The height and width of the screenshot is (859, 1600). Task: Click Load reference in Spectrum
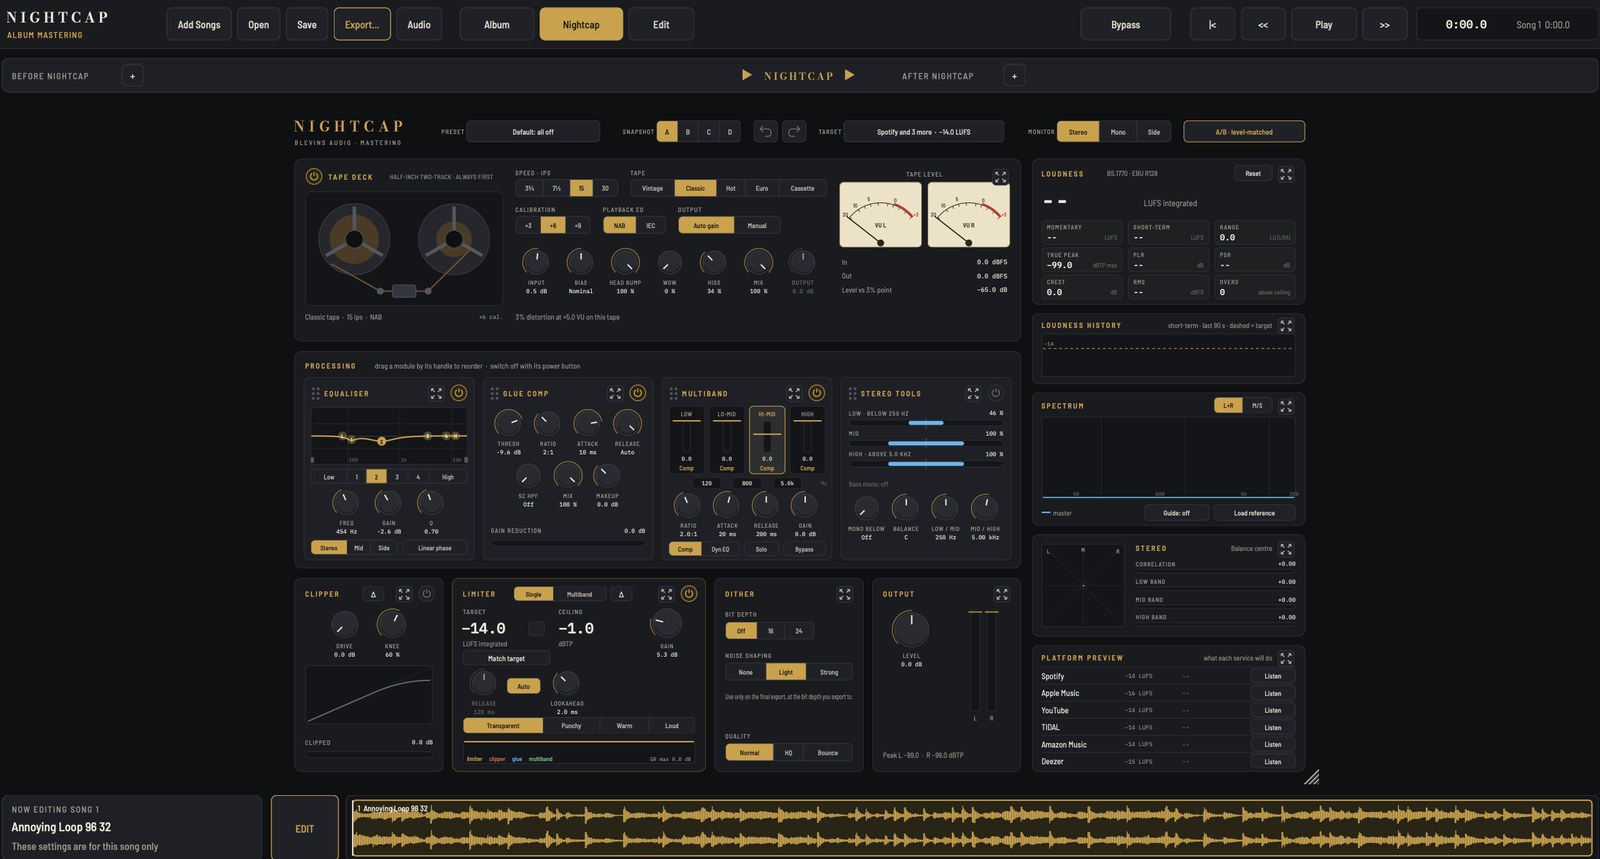1254,513
